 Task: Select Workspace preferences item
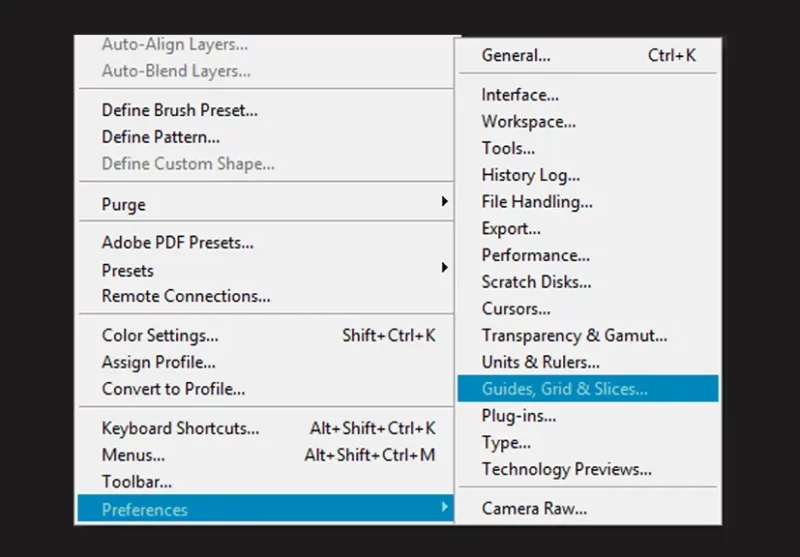click(x=588, y=121)
